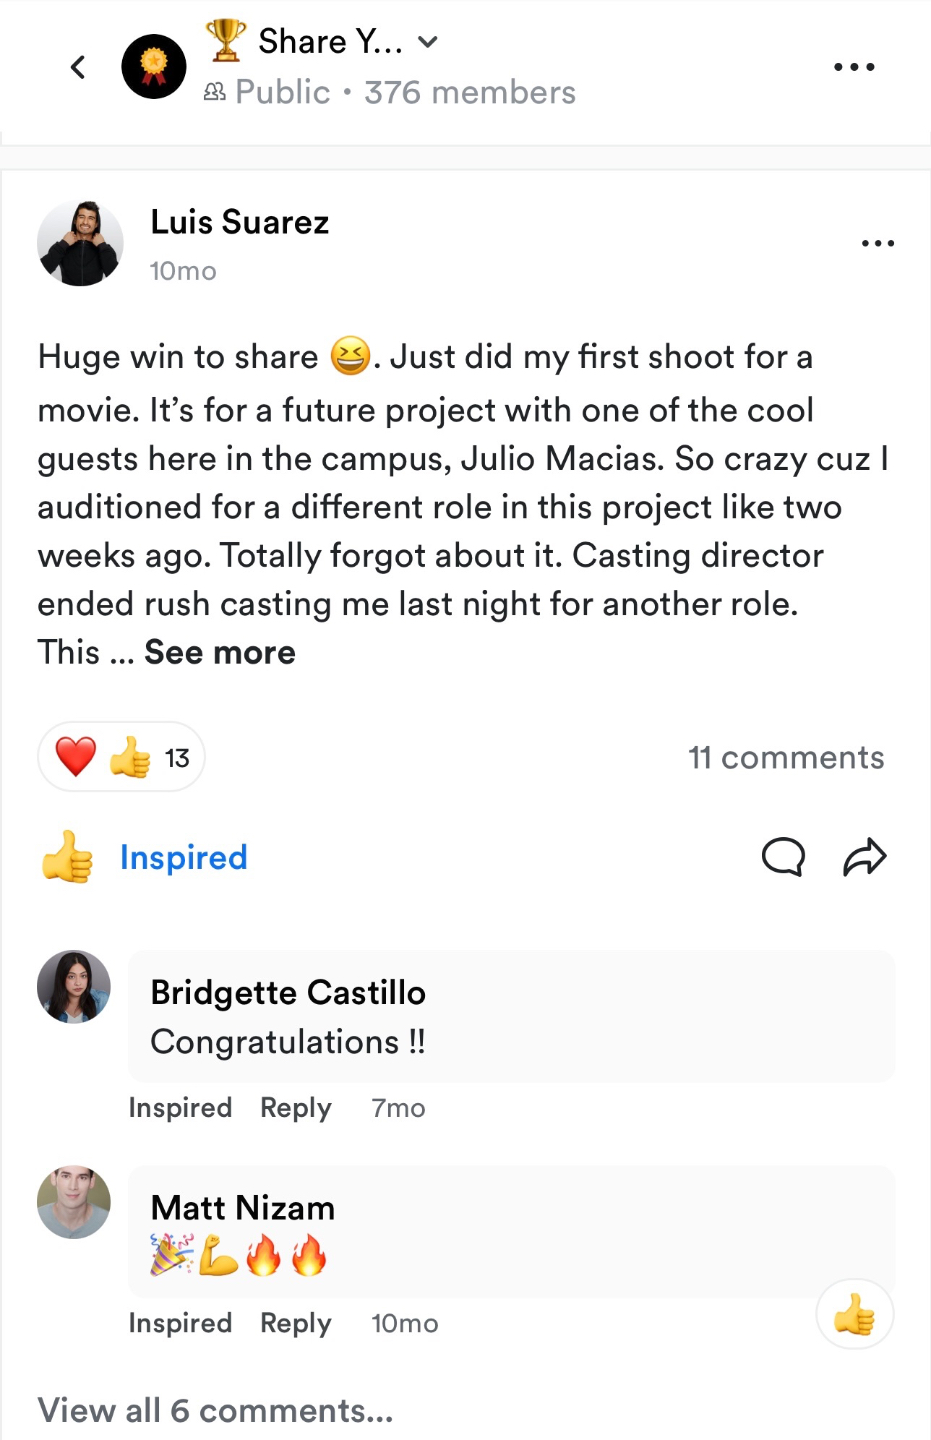Screen dimensions: 931x1440
Task: View Luis Suarez's profile picture
Action: 80,244
